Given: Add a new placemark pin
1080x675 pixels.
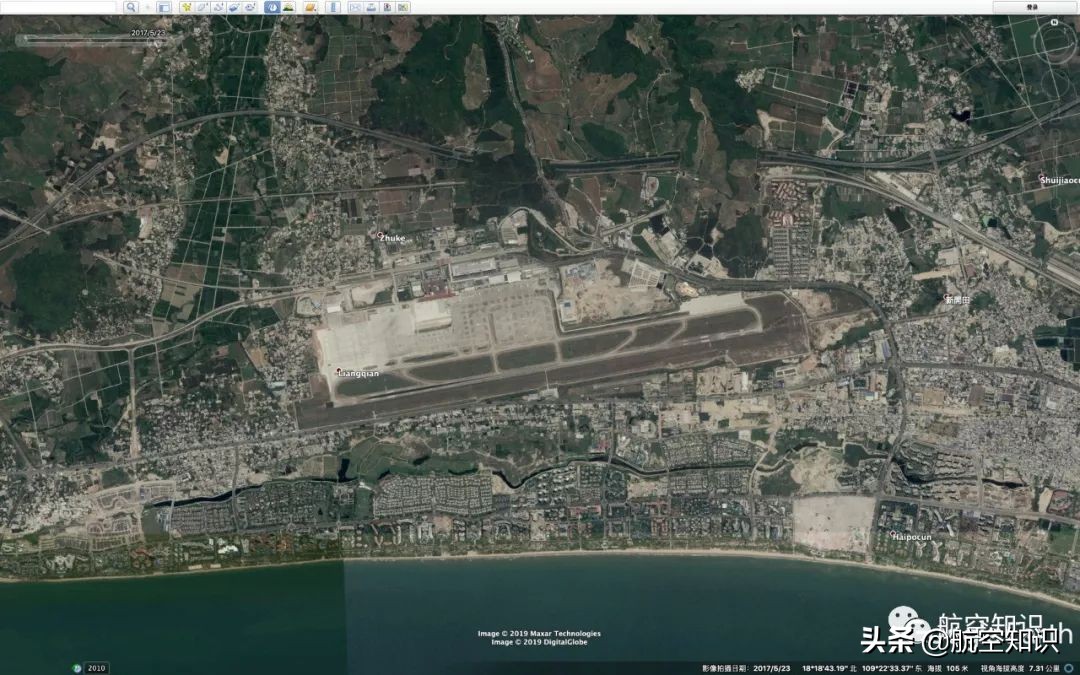Looking at the screenshot, I should pos(185,7).
